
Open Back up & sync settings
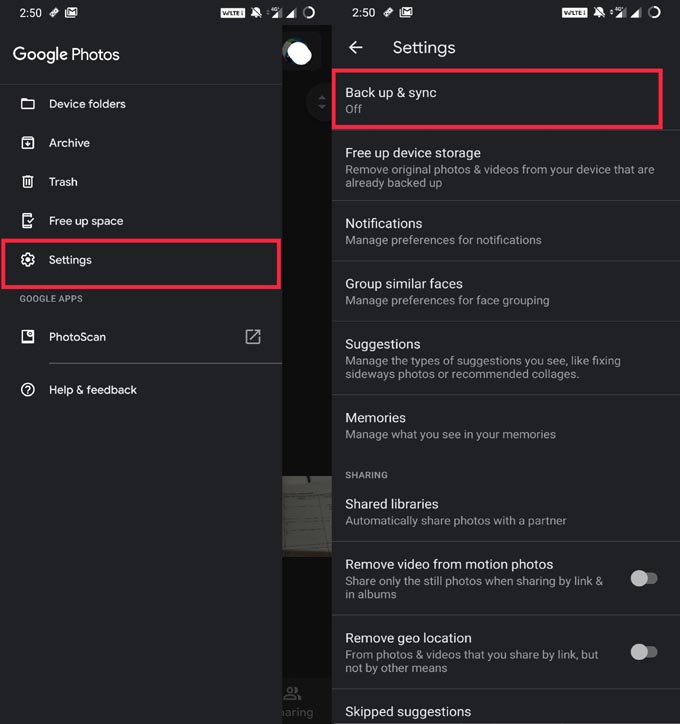(496, 100)
